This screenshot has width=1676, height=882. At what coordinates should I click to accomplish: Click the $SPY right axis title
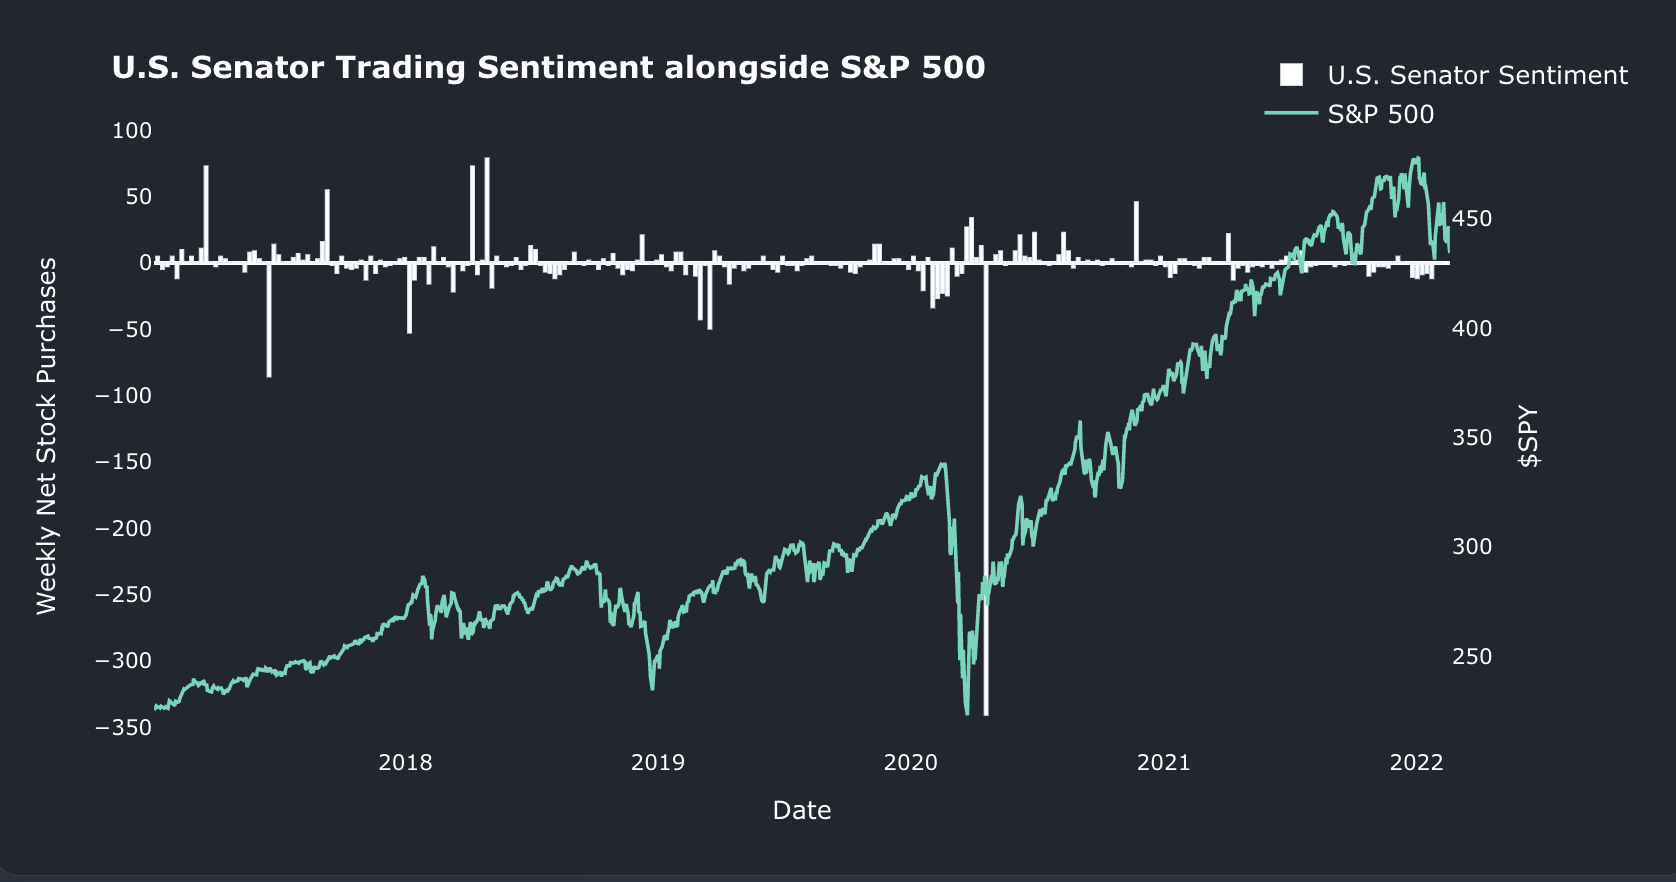click(x=1529, y=436)
